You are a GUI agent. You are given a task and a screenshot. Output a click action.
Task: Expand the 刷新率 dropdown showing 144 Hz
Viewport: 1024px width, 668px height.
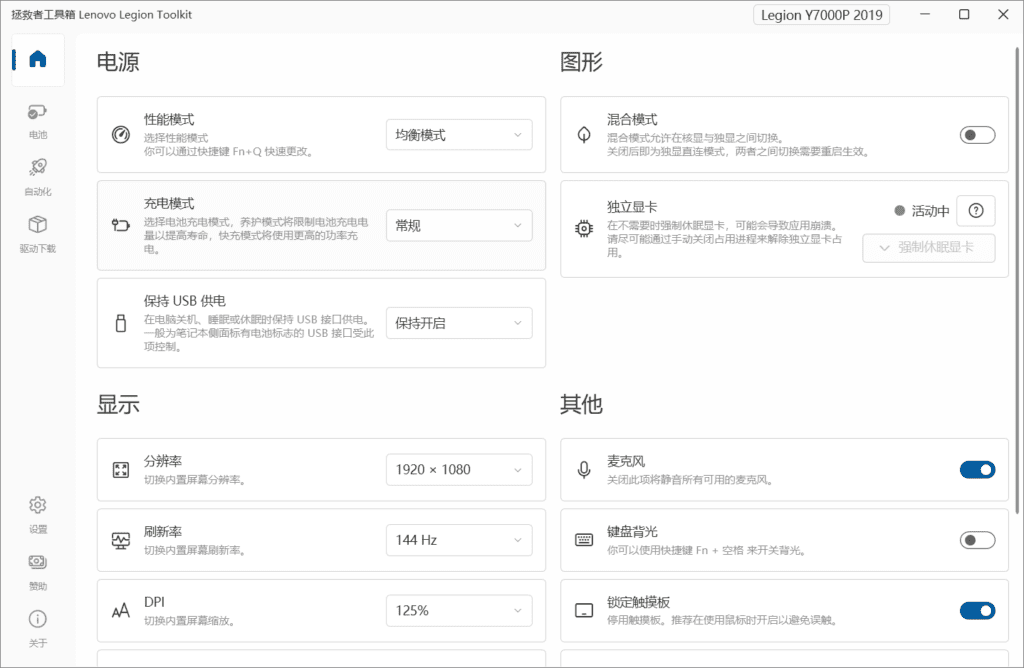(459, 540)
